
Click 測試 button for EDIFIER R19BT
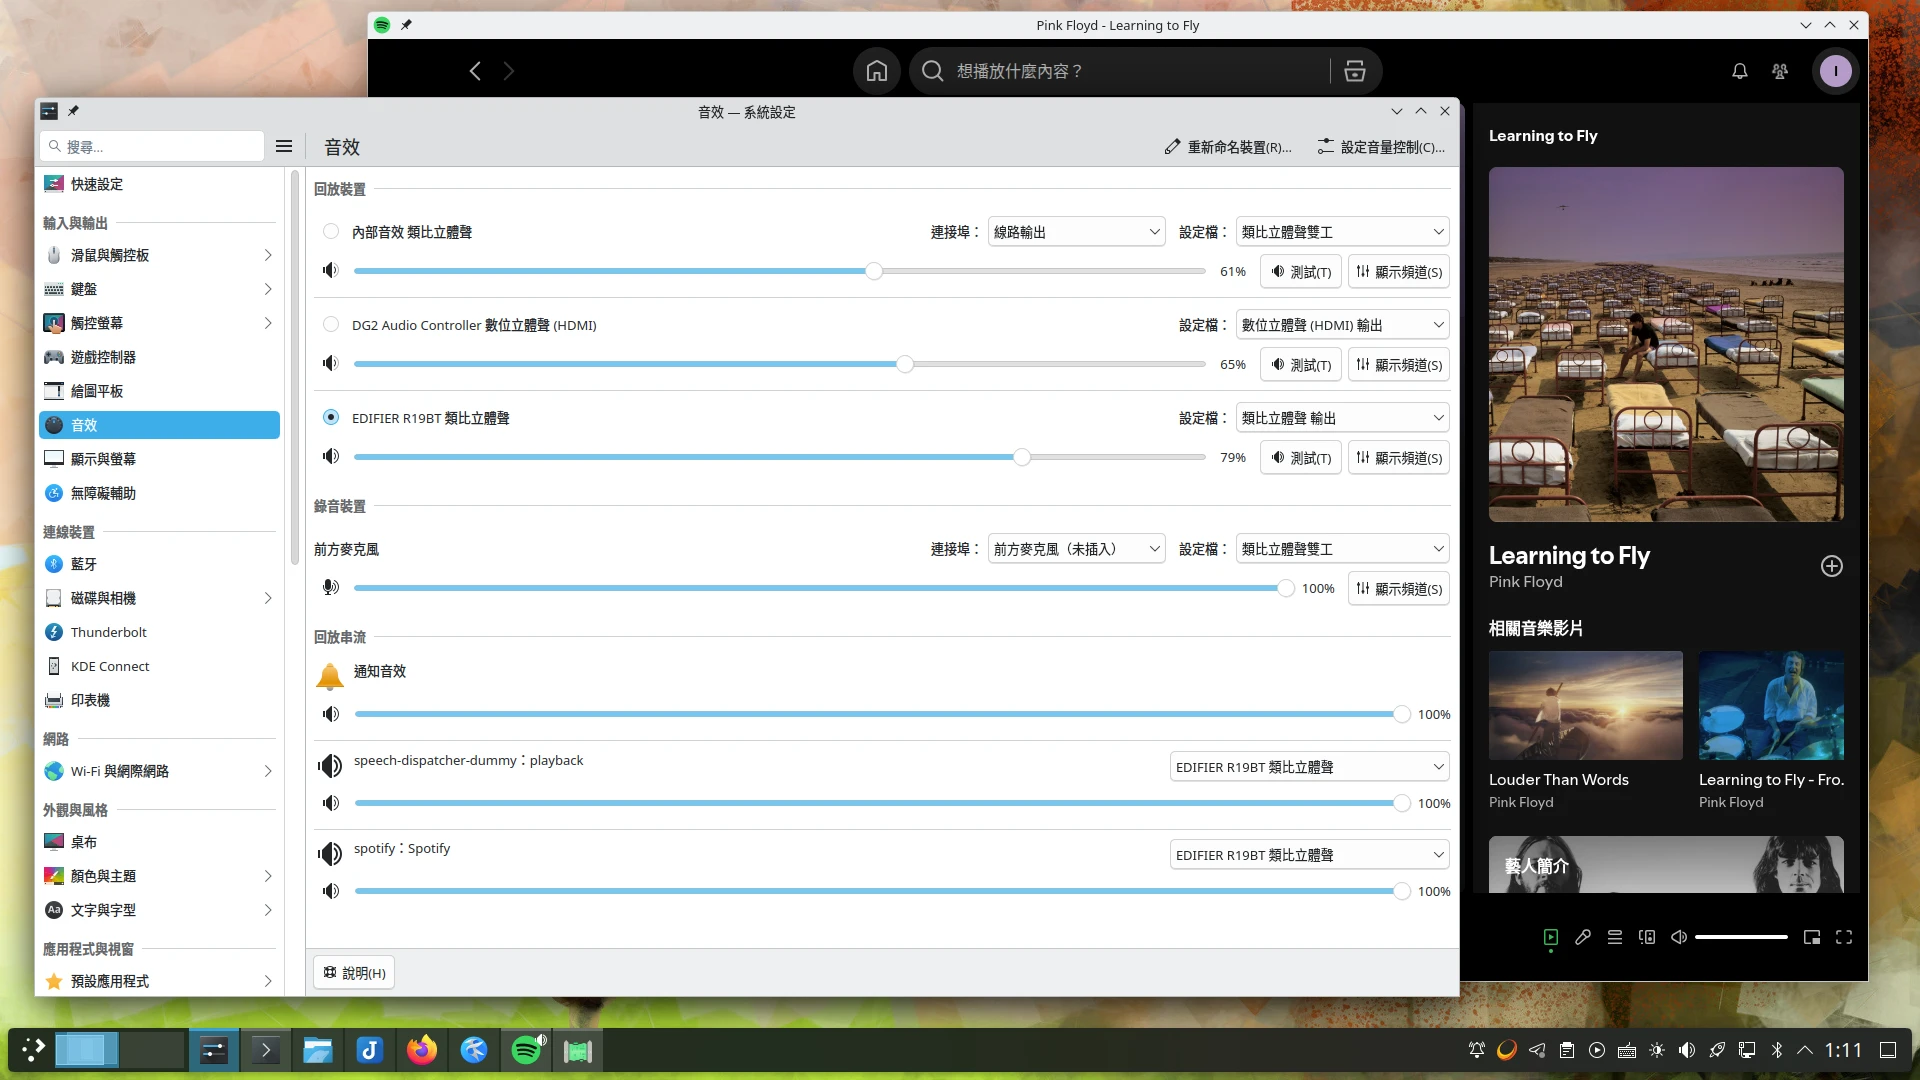(x=1300, y=458)
